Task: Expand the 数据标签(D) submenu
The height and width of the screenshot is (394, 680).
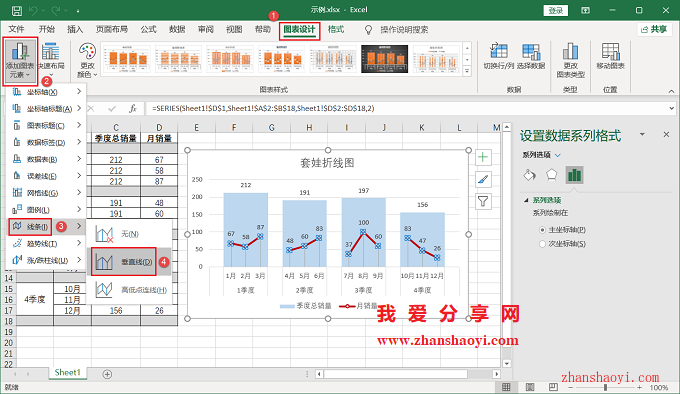Action: click(x=46, y=142)
